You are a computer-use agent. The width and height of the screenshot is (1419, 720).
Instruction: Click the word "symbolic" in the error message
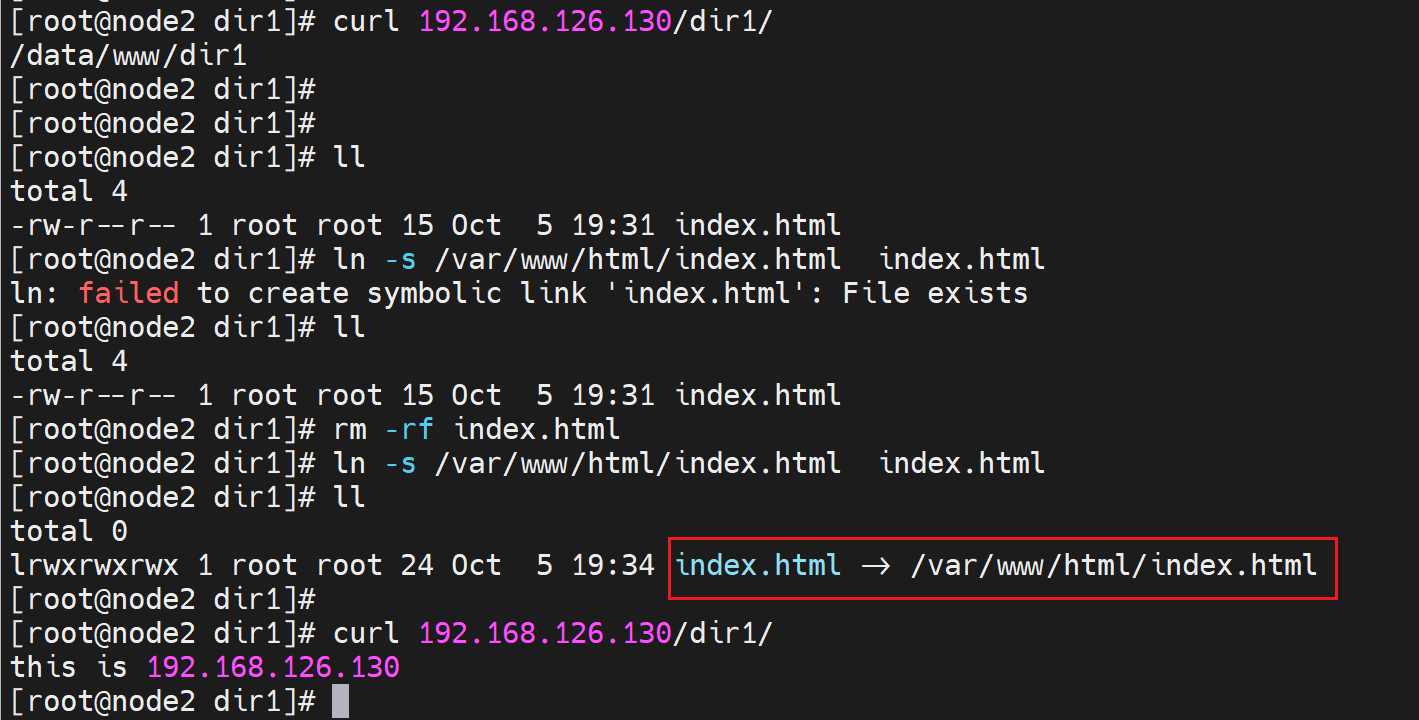click(434, 293)
